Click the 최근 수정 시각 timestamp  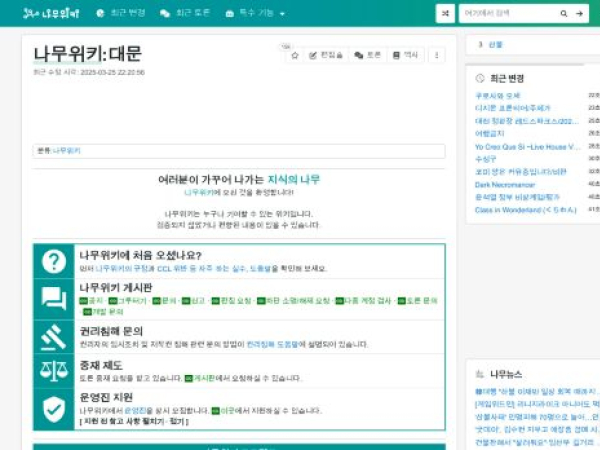tap(89, 72)
